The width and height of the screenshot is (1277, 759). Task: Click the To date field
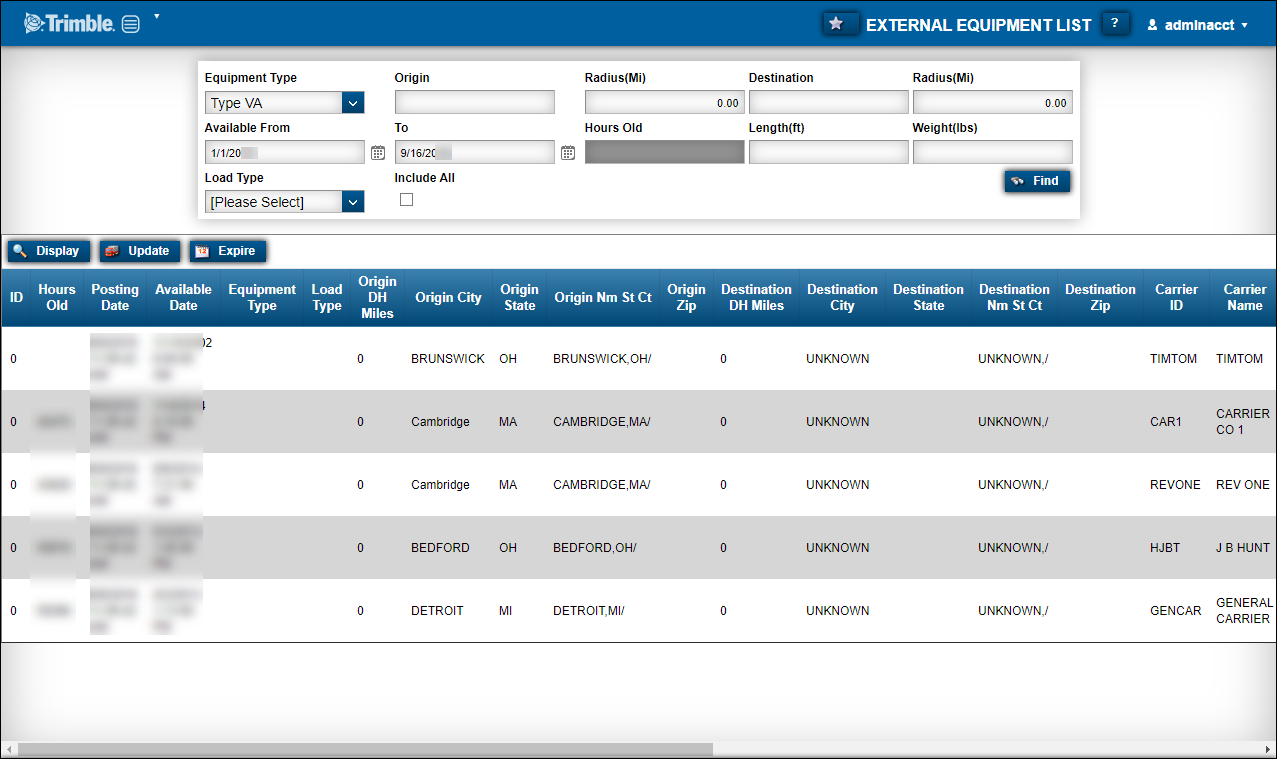point(474,152)
